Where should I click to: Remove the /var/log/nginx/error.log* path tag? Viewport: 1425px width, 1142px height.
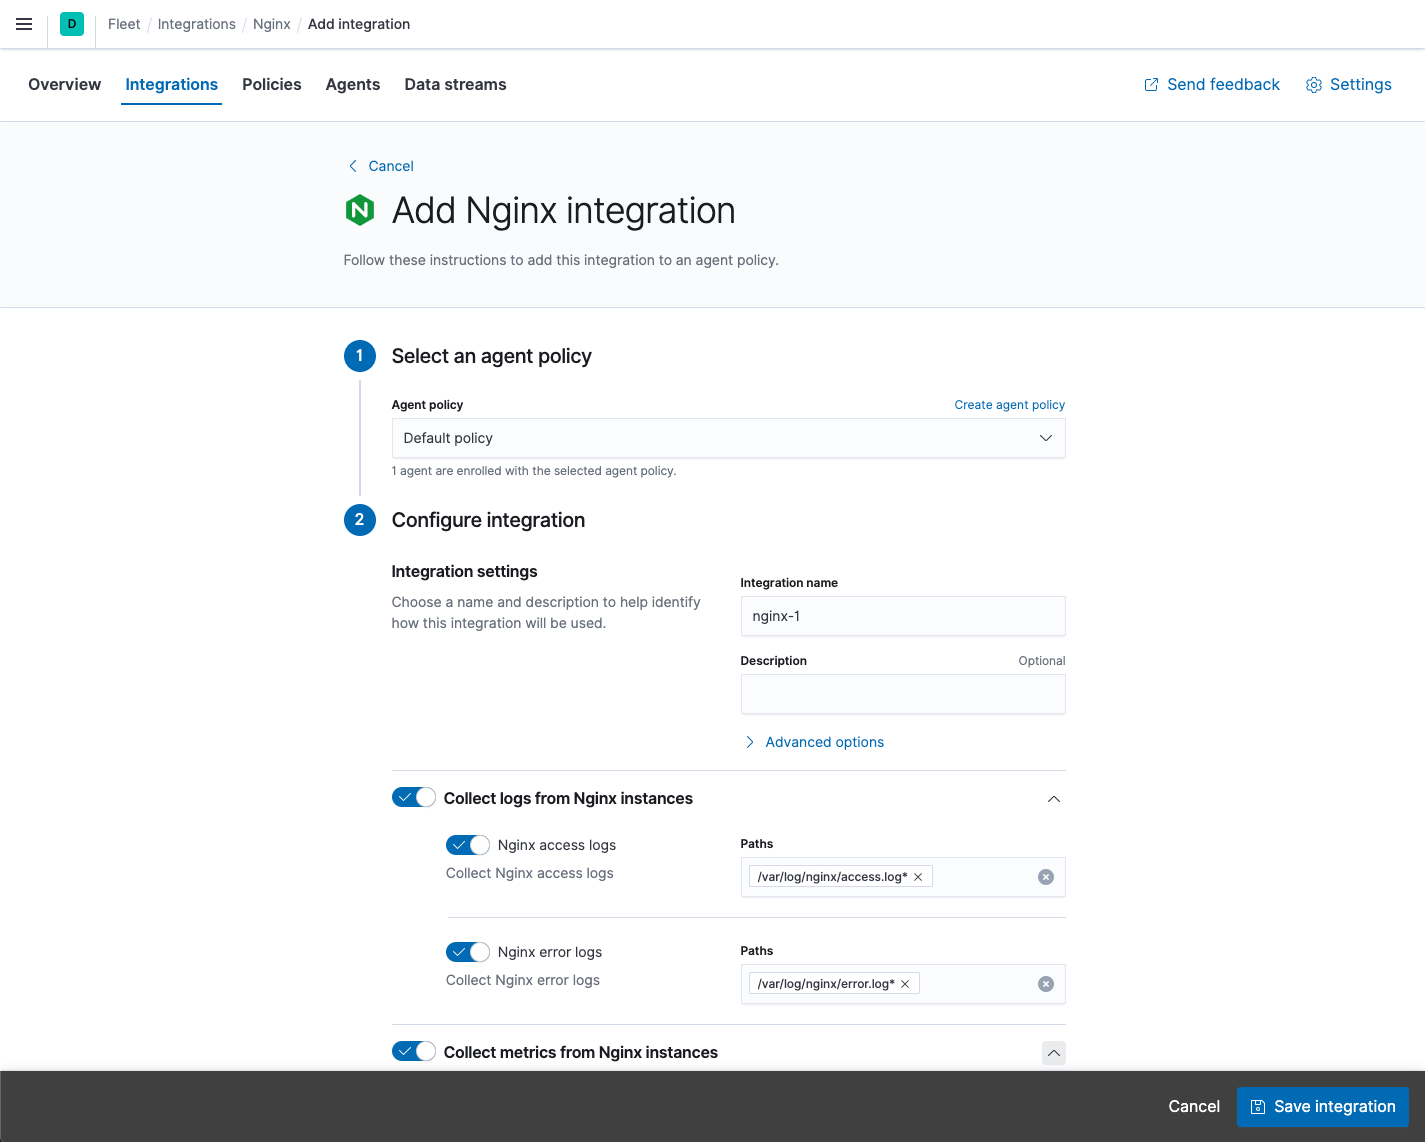pyautogui.click(x=904, y=983)
